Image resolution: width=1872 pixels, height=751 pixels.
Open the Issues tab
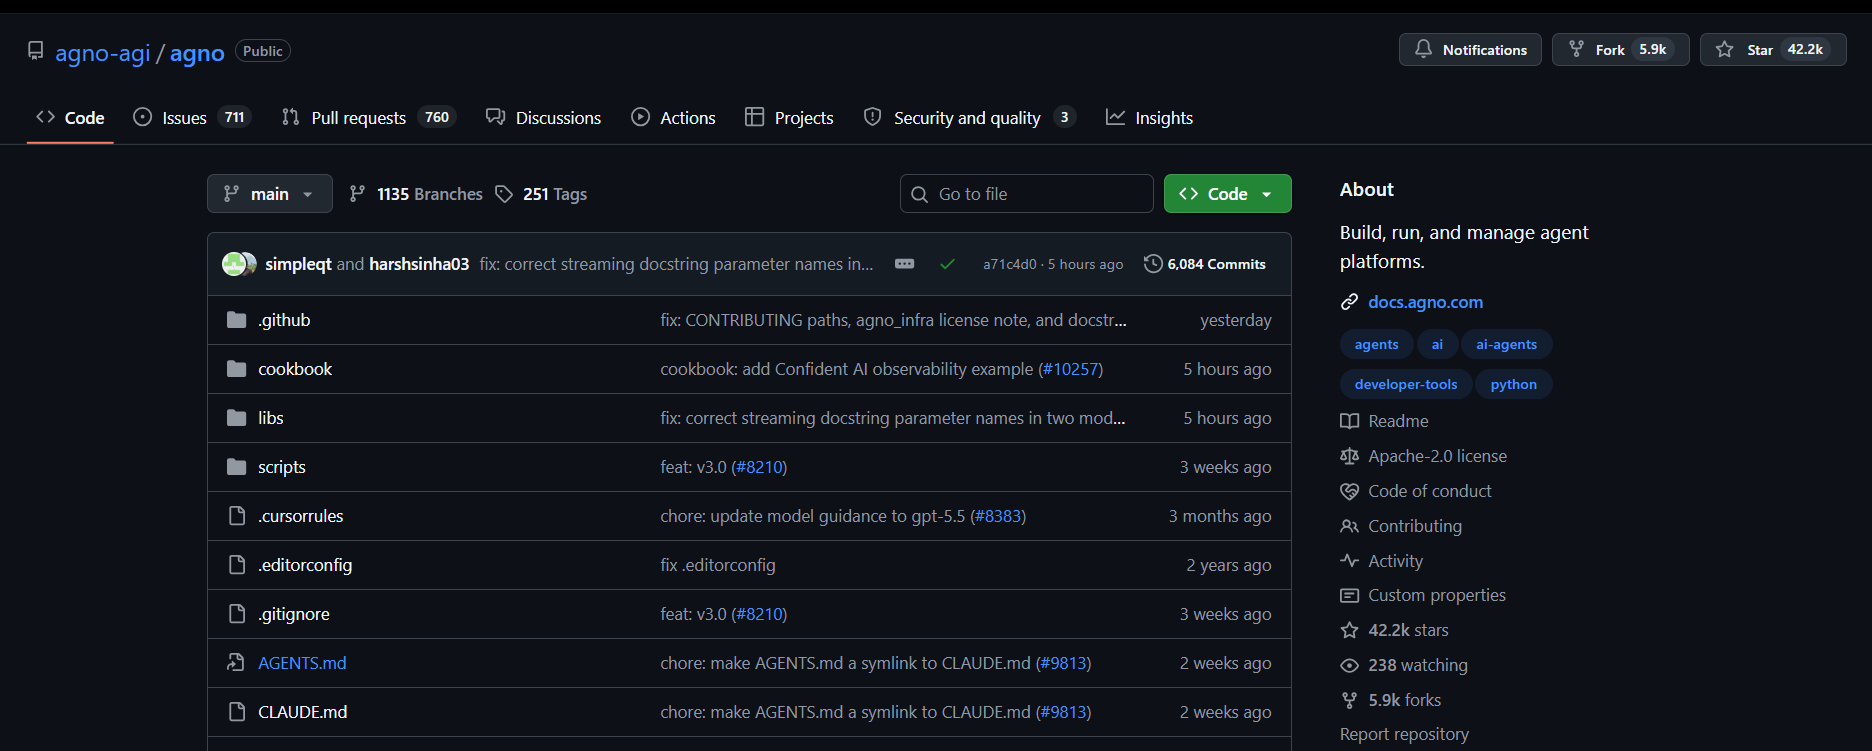pyautogui.click(x=192, y=118)
